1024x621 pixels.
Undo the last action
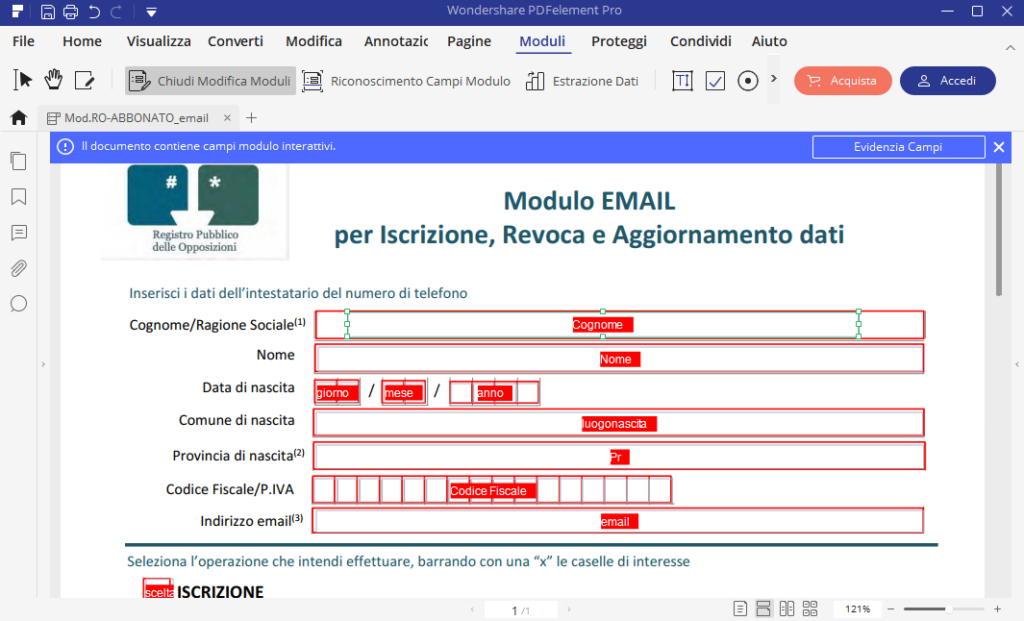click(x=94, y=12)
